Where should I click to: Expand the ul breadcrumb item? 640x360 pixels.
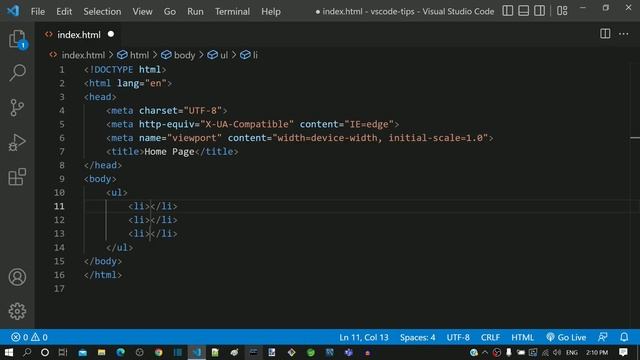pos(218,55)
